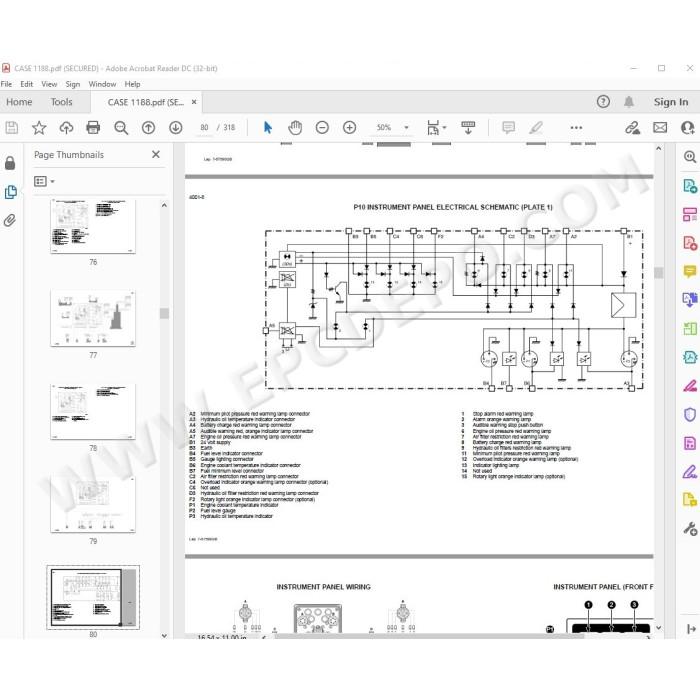
Task: Open the File menu
Action: (6, 84)
